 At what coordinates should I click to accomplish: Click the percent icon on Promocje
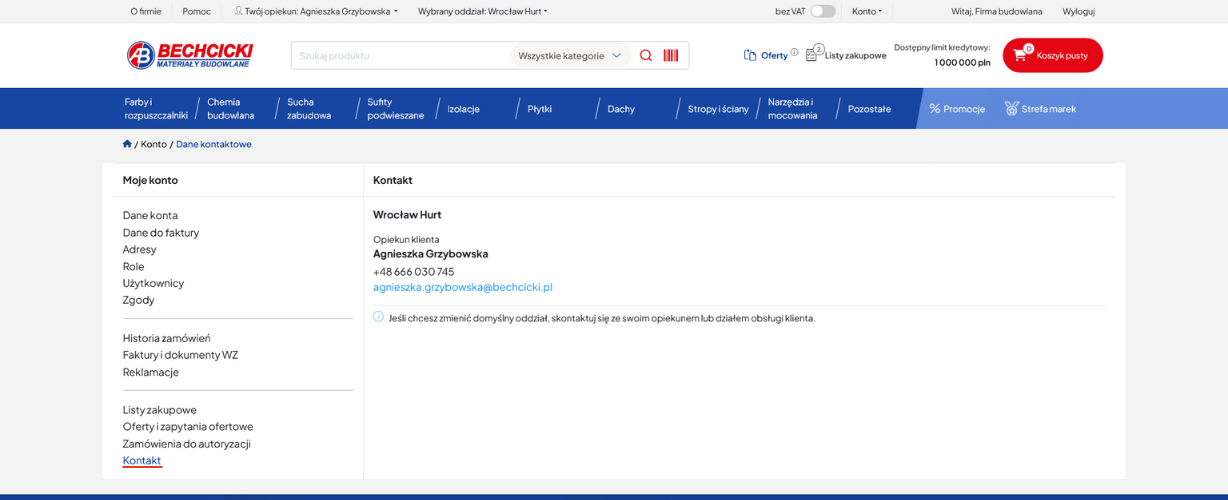[x=935, y=109]
